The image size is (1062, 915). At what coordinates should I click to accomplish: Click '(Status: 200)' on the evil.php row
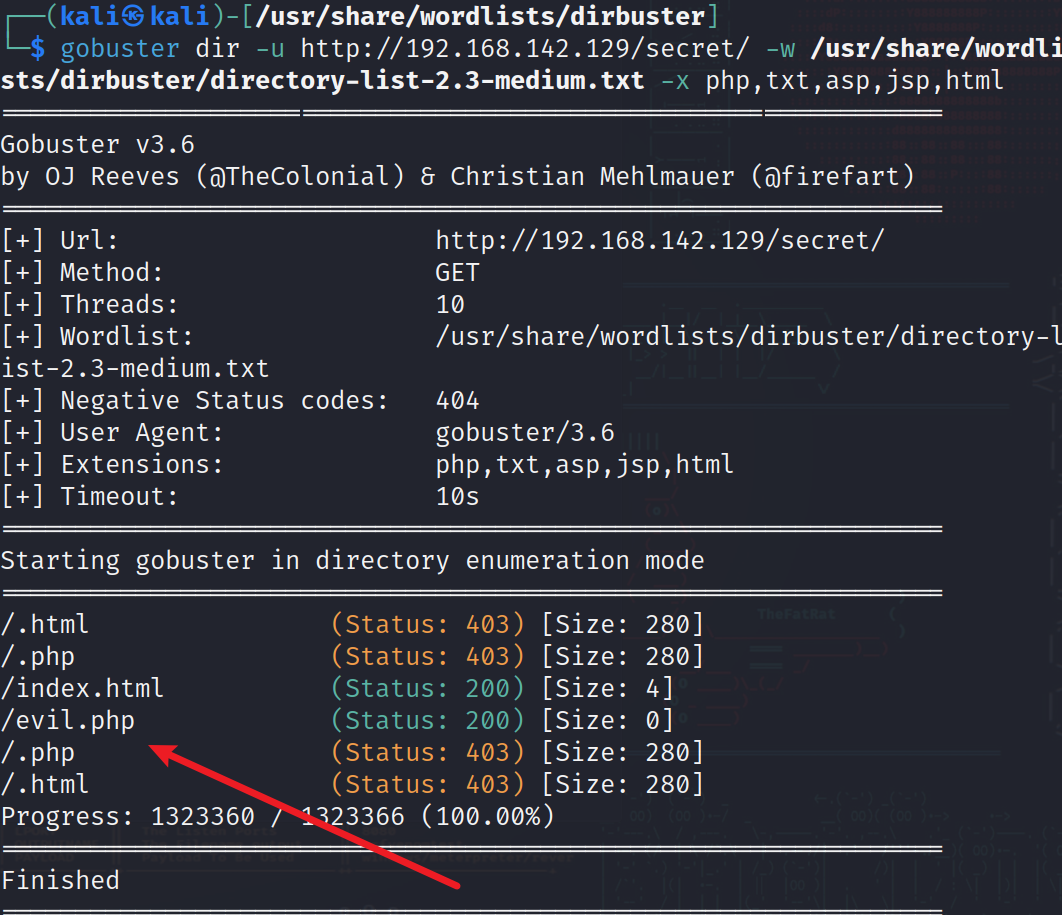coord(427,721)
